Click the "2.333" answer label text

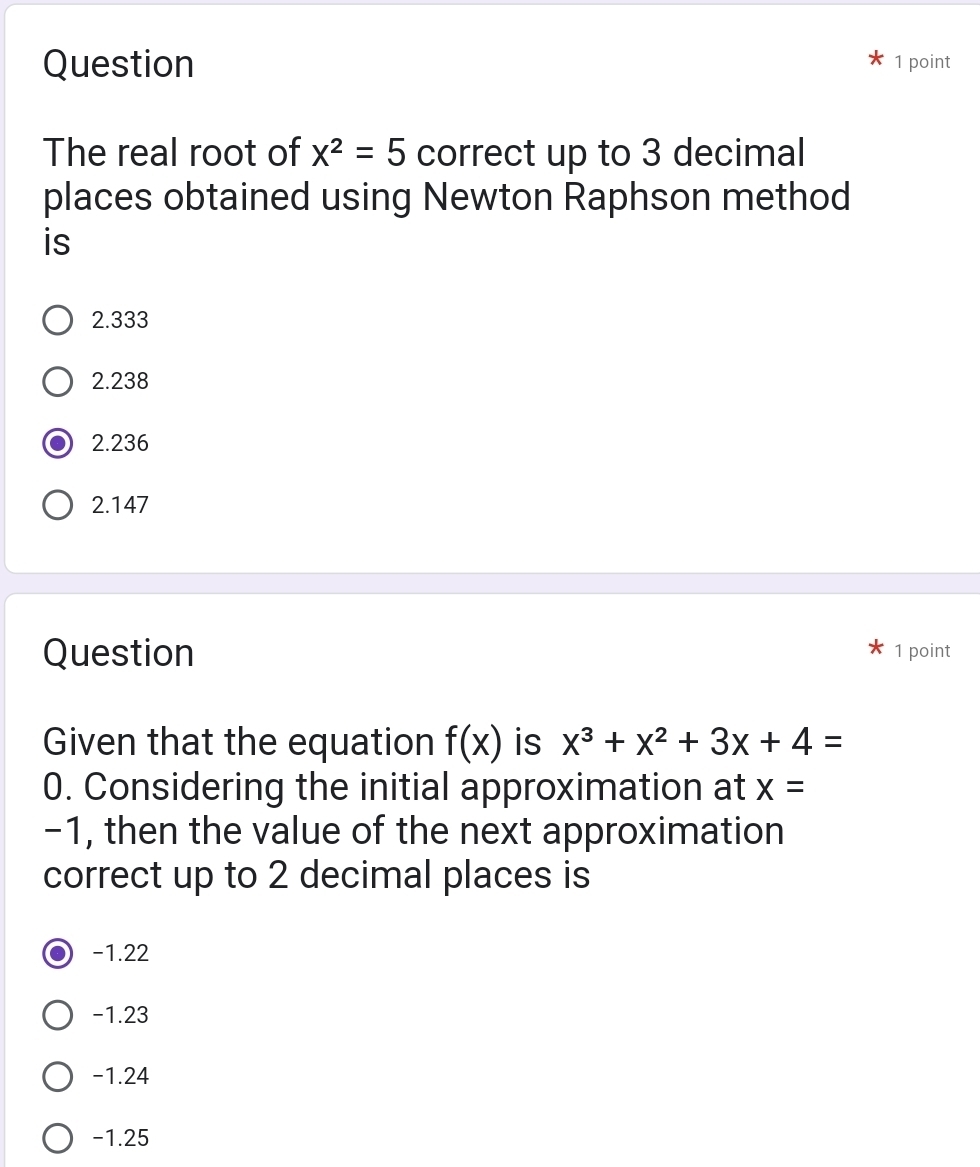click(120, 321)
